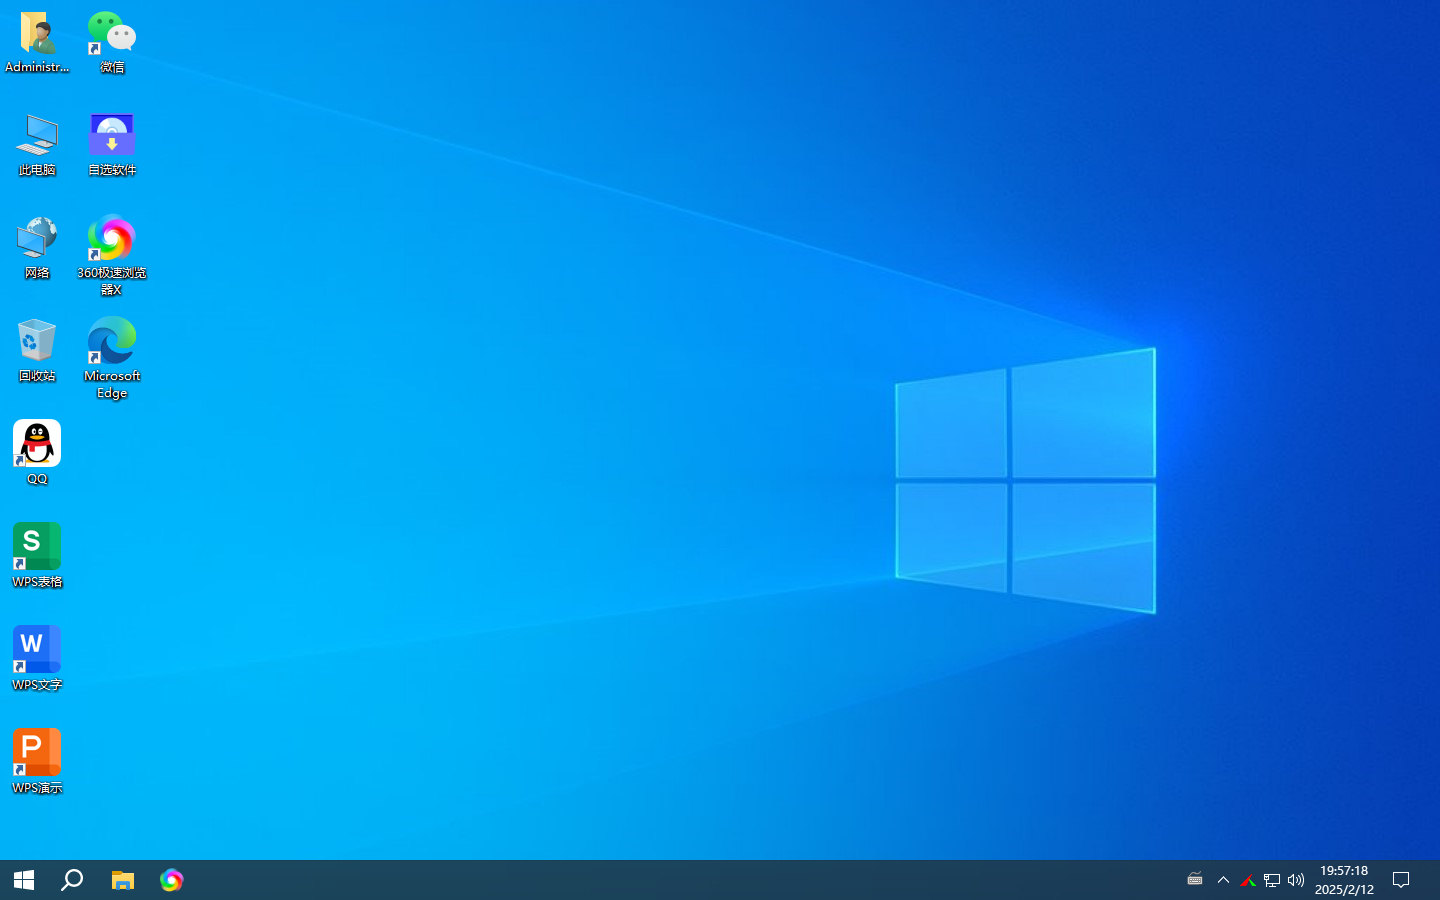Select the WeChat (微信) desktop shortcut
1440x900 pixels.
[112, 43]
